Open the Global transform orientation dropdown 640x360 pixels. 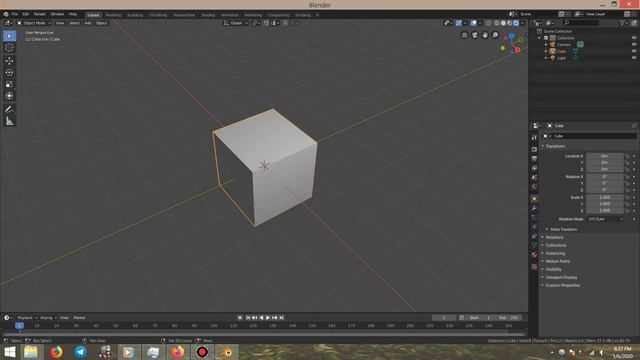tap(236, 23)
